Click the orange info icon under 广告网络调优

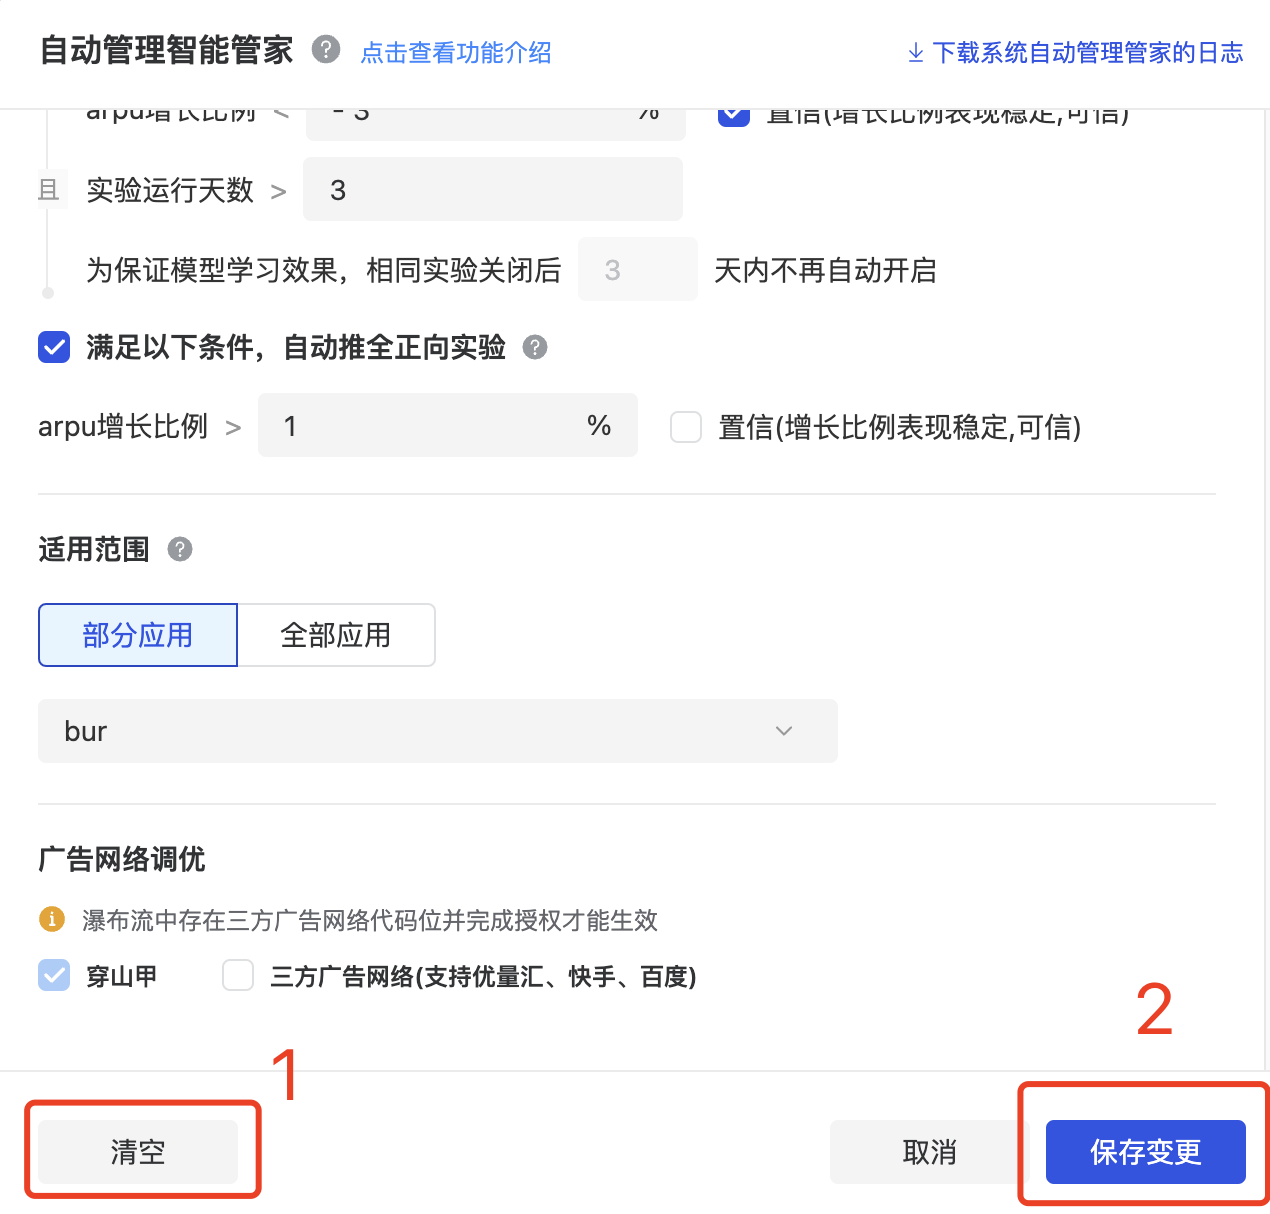coord(51,919)
